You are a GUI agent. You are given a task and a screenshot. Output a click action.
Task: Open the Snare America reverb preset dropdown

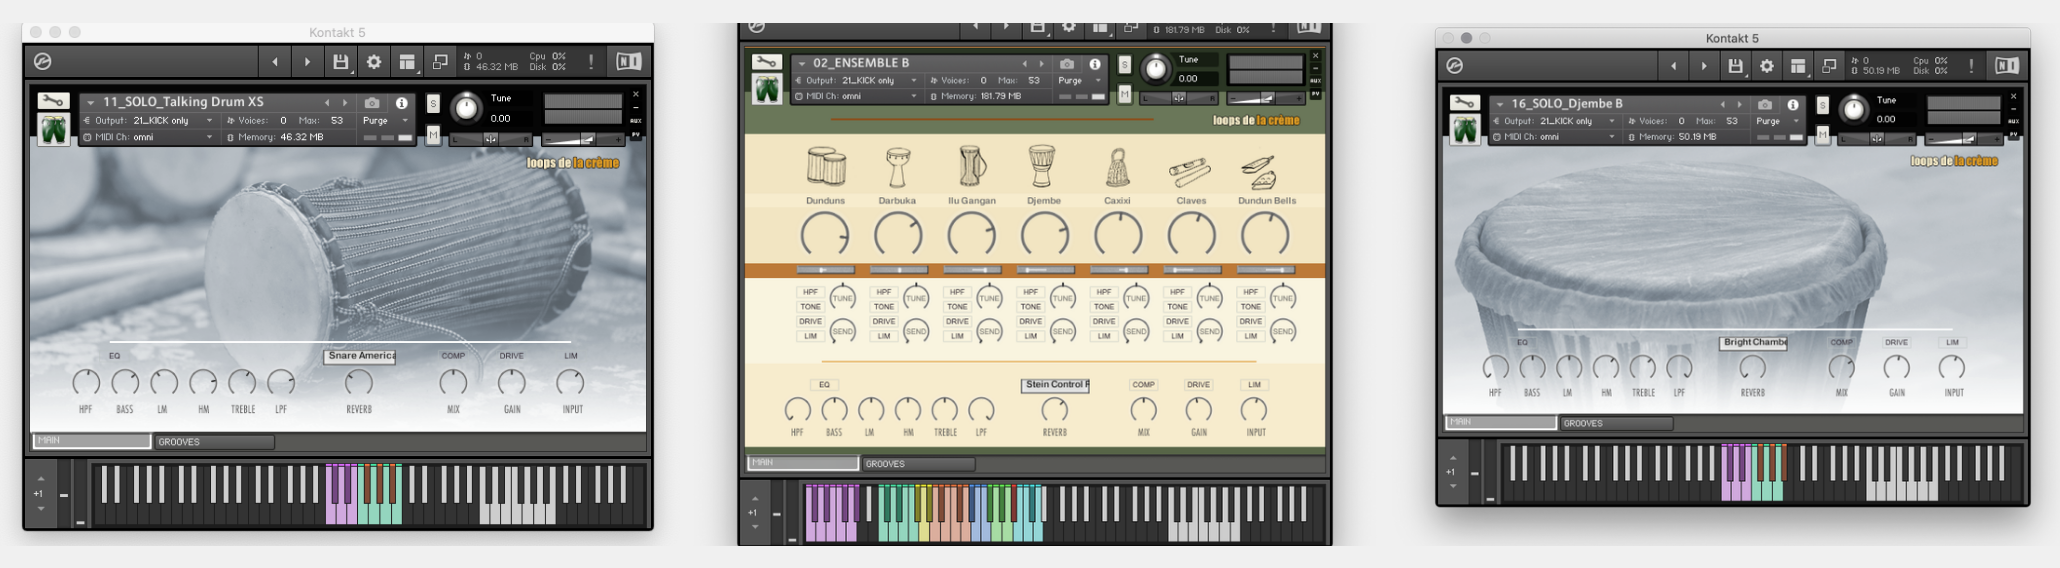point(360,356)
